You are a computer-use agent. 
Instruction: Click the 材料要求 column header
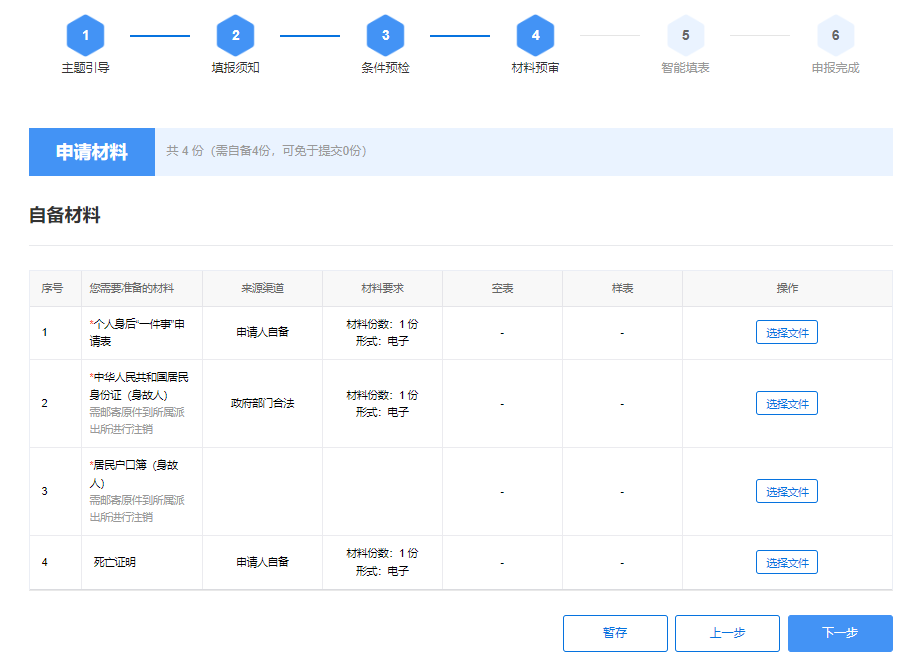(x=382, y=288)
